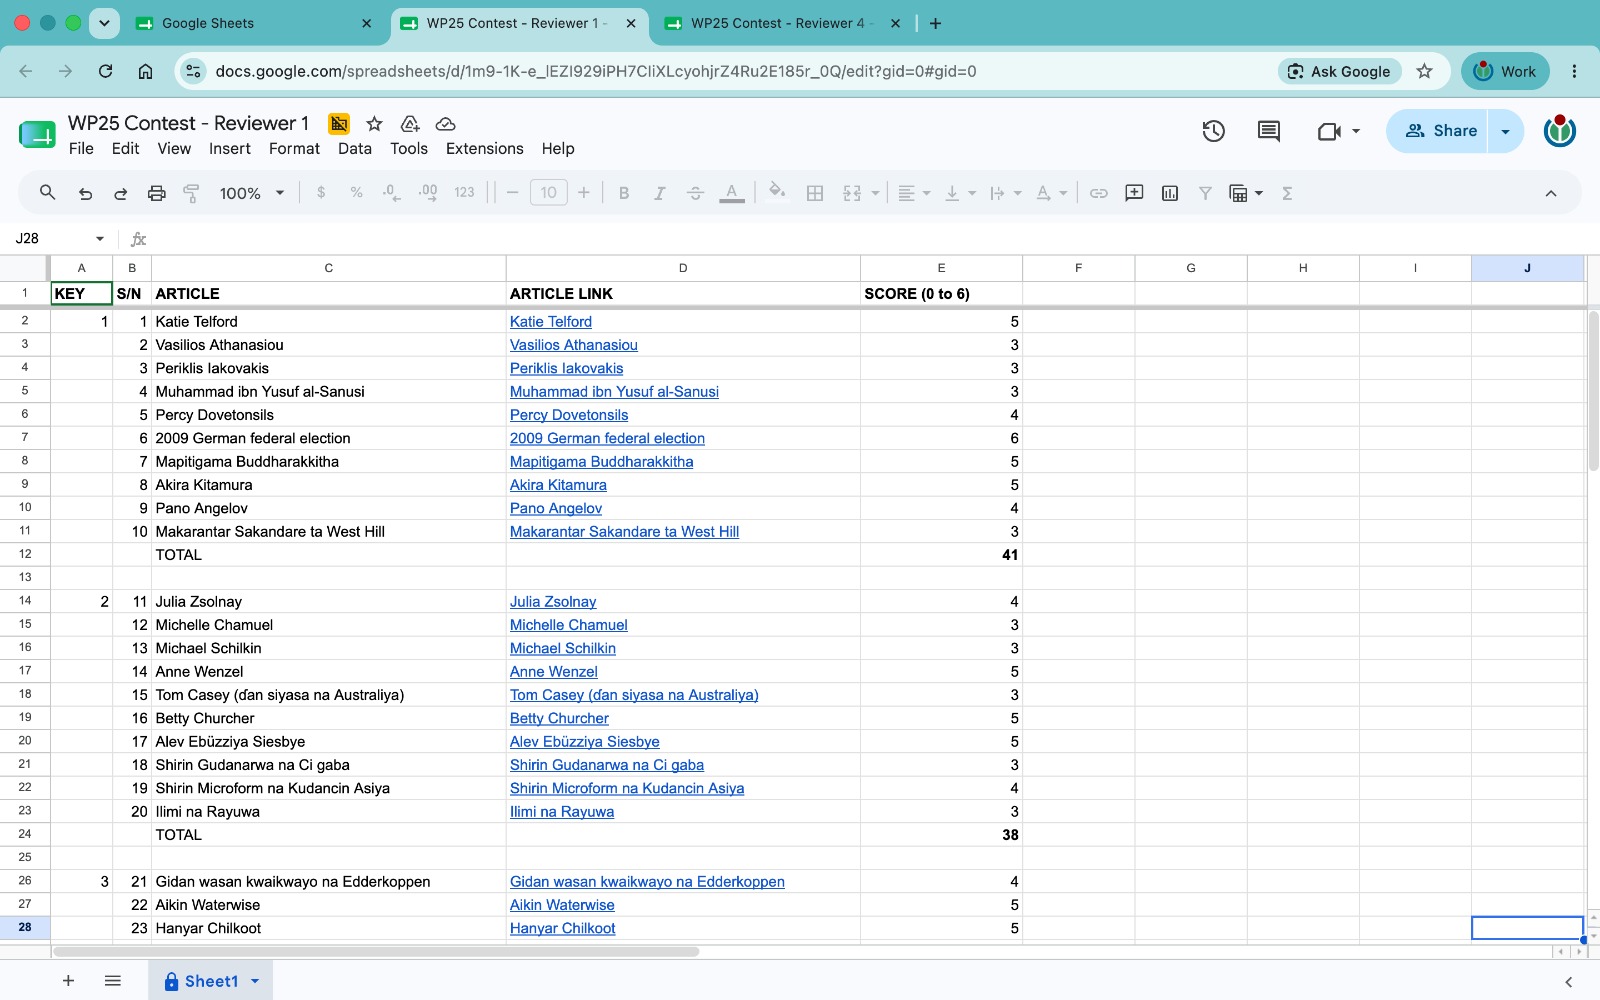Insert a comment

[1134, 193]
